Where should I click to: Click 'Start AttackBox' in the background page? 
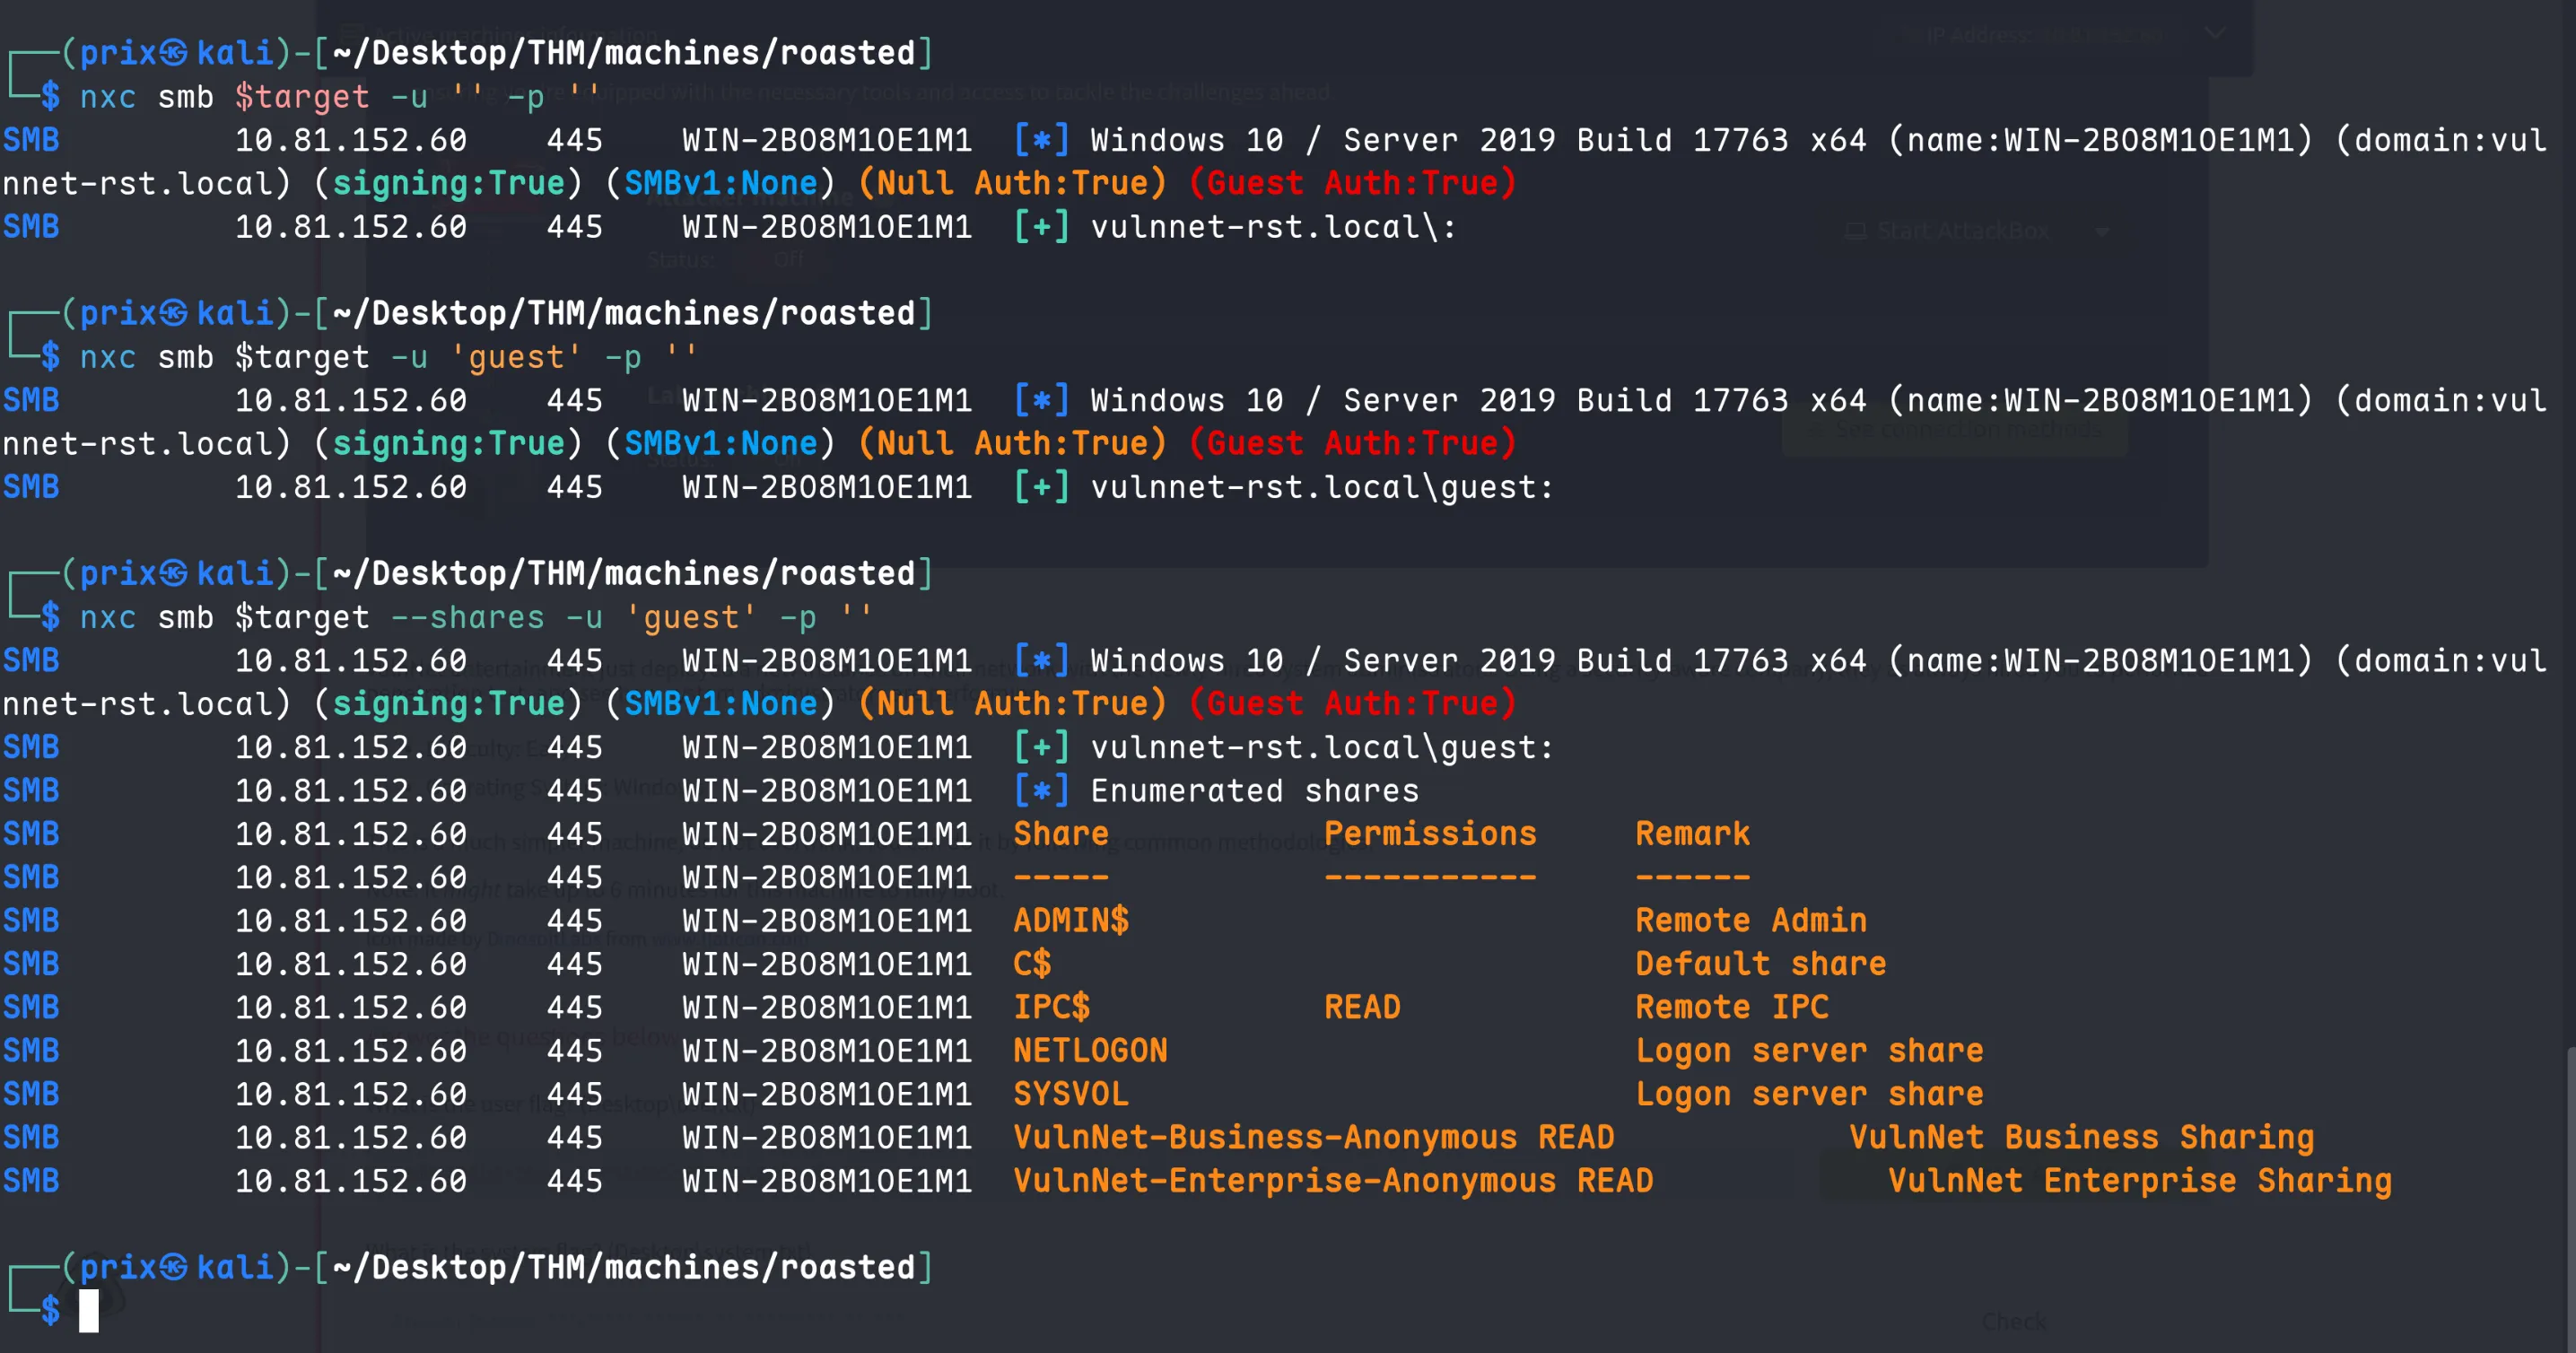(1962, 231)
